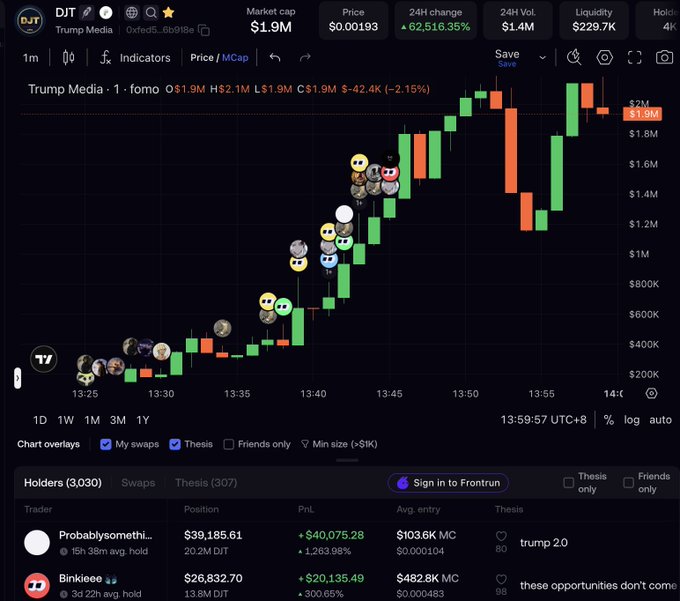Open the 13:59:57 UTC+8 timezone menu

pyautogui.click(x=543, y=420)
